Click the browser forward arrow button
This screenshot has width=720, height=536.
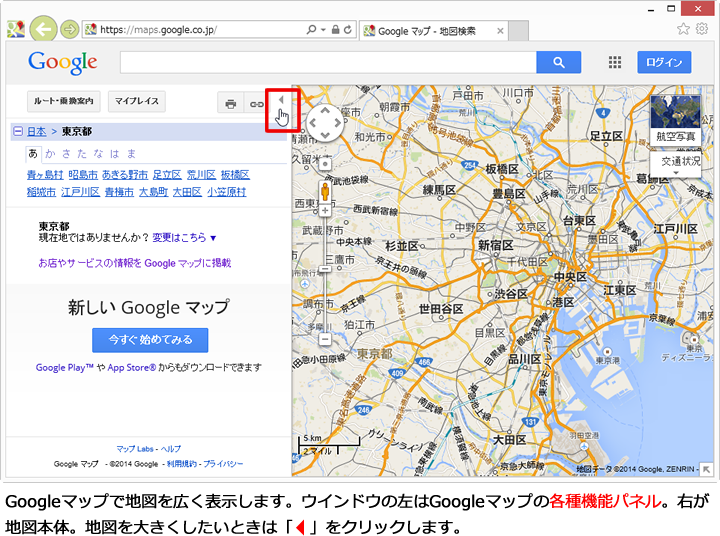tap(69, 30)
